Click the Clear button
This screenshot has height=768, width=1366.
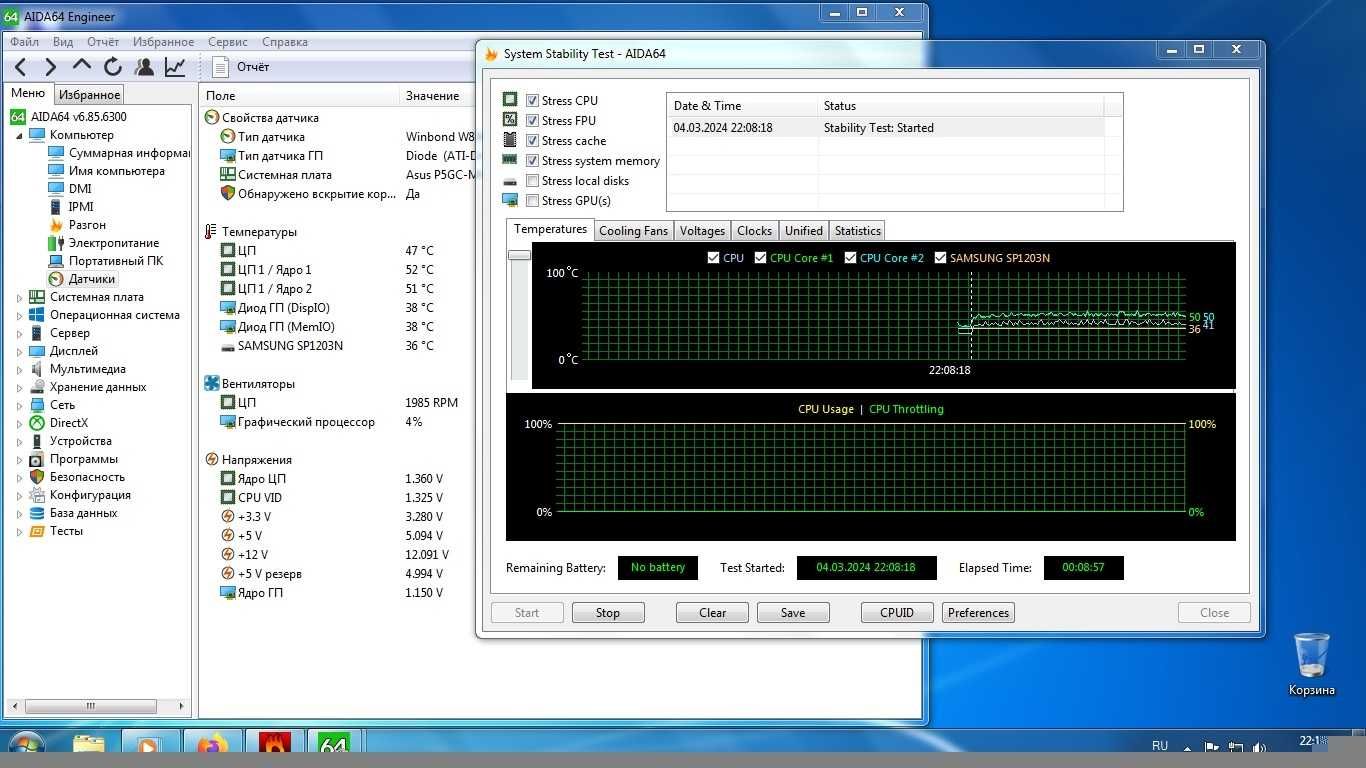[712, 613]
